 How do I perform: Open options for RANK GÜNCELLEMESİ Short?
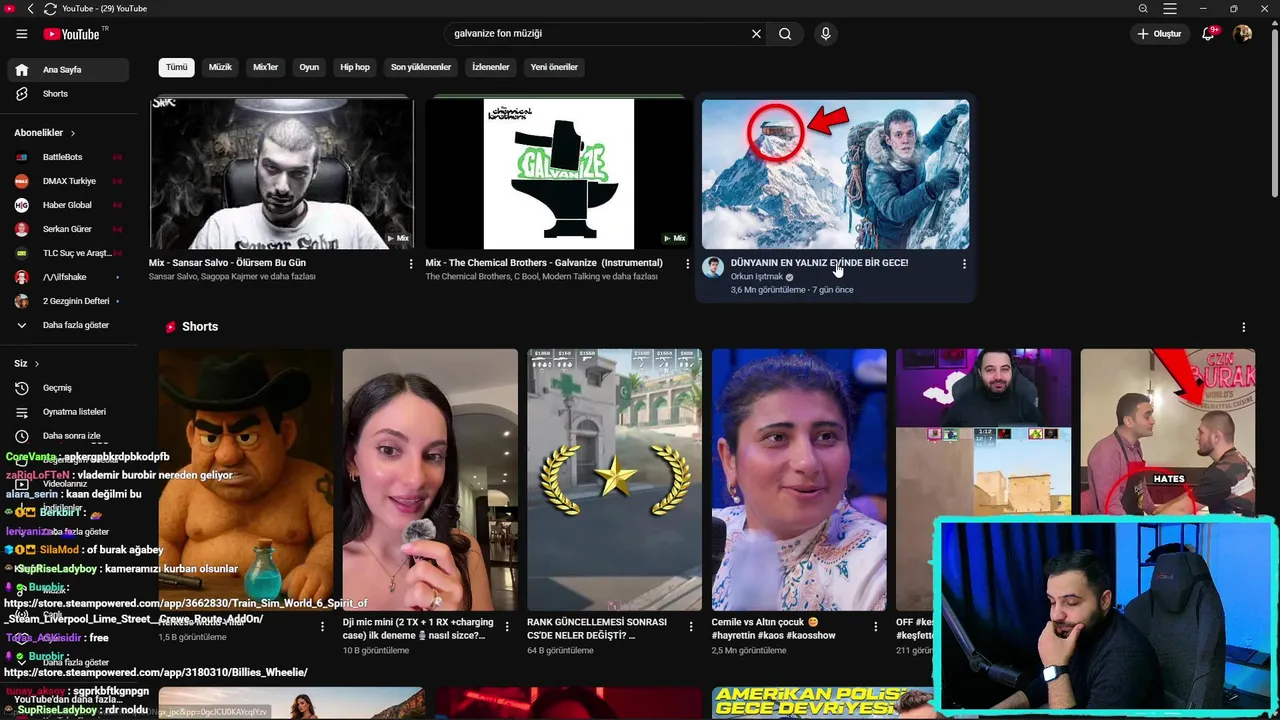point(691,627)
